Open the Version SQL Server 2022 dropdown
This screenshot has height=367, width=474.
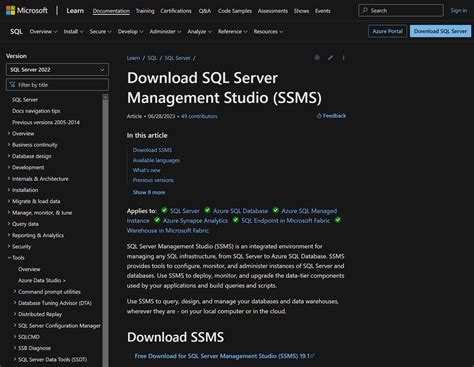(x=57, y=70)
